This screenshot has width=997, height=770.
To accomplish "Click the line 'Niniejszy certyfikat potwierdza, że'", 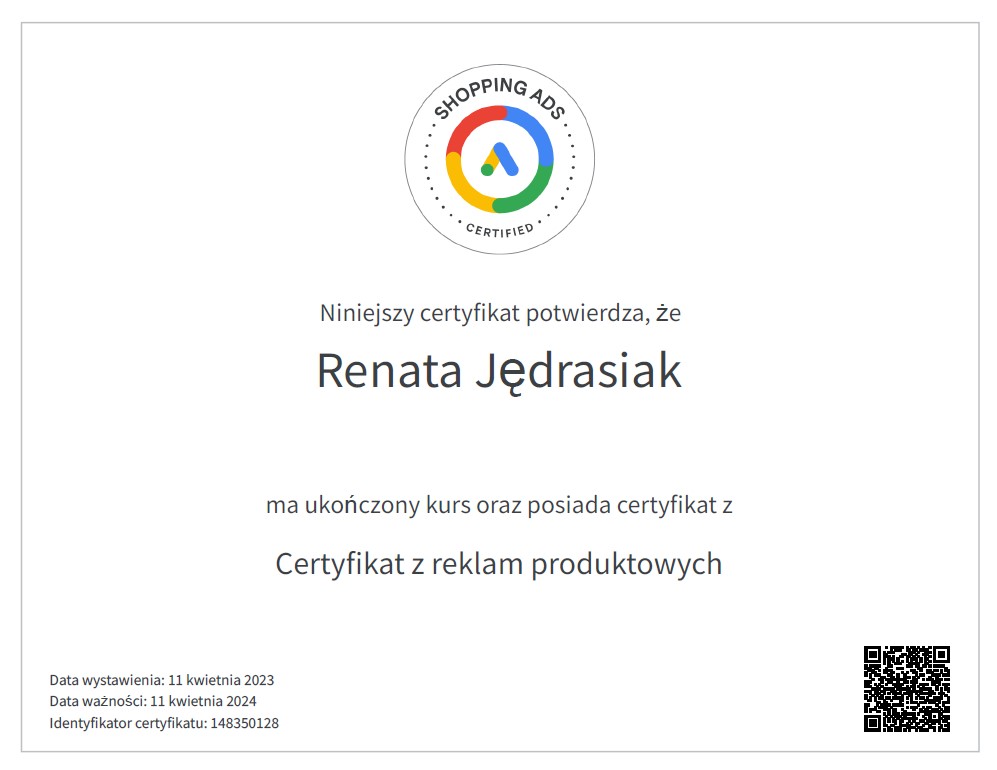I will tap(500, 313).
